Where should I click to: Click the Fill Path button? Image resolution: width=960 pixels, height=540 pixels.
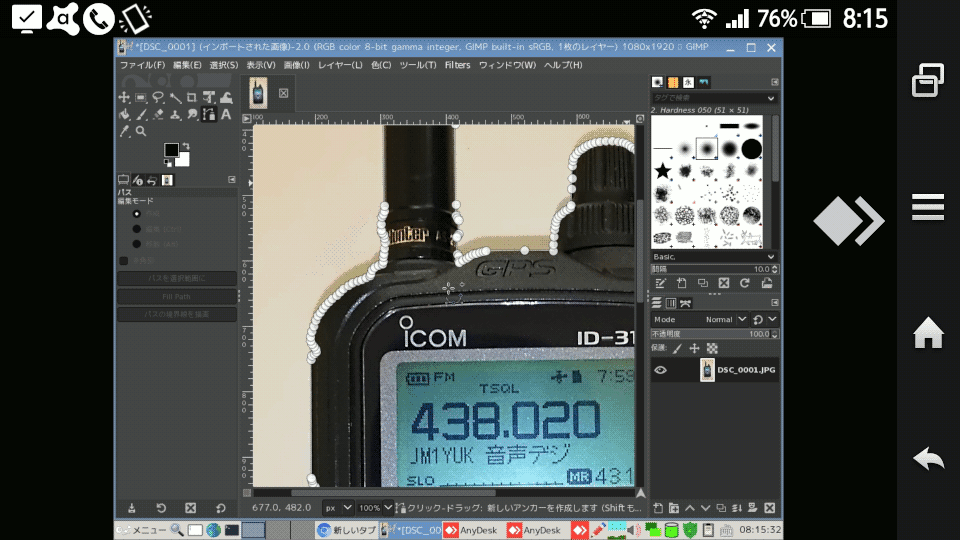coord(176,297)
